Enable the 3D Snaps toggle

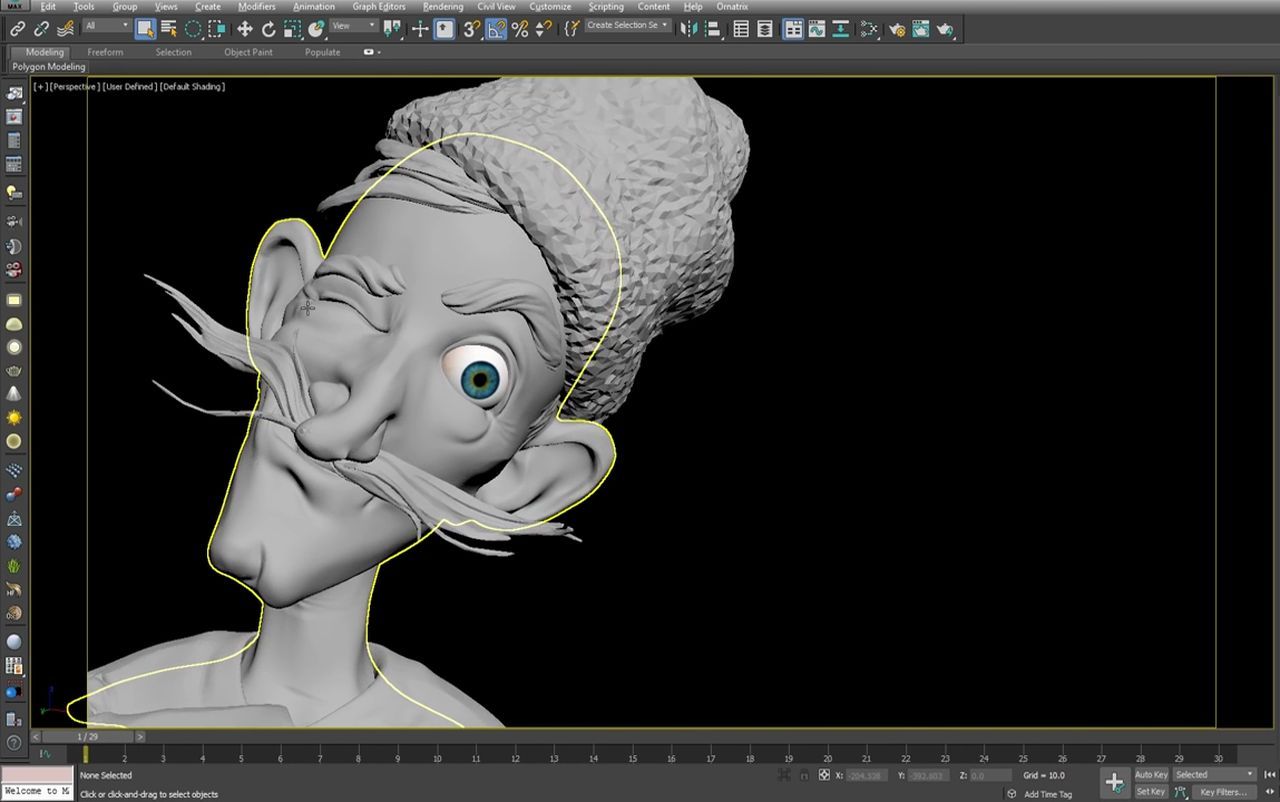tap(469, 28)
